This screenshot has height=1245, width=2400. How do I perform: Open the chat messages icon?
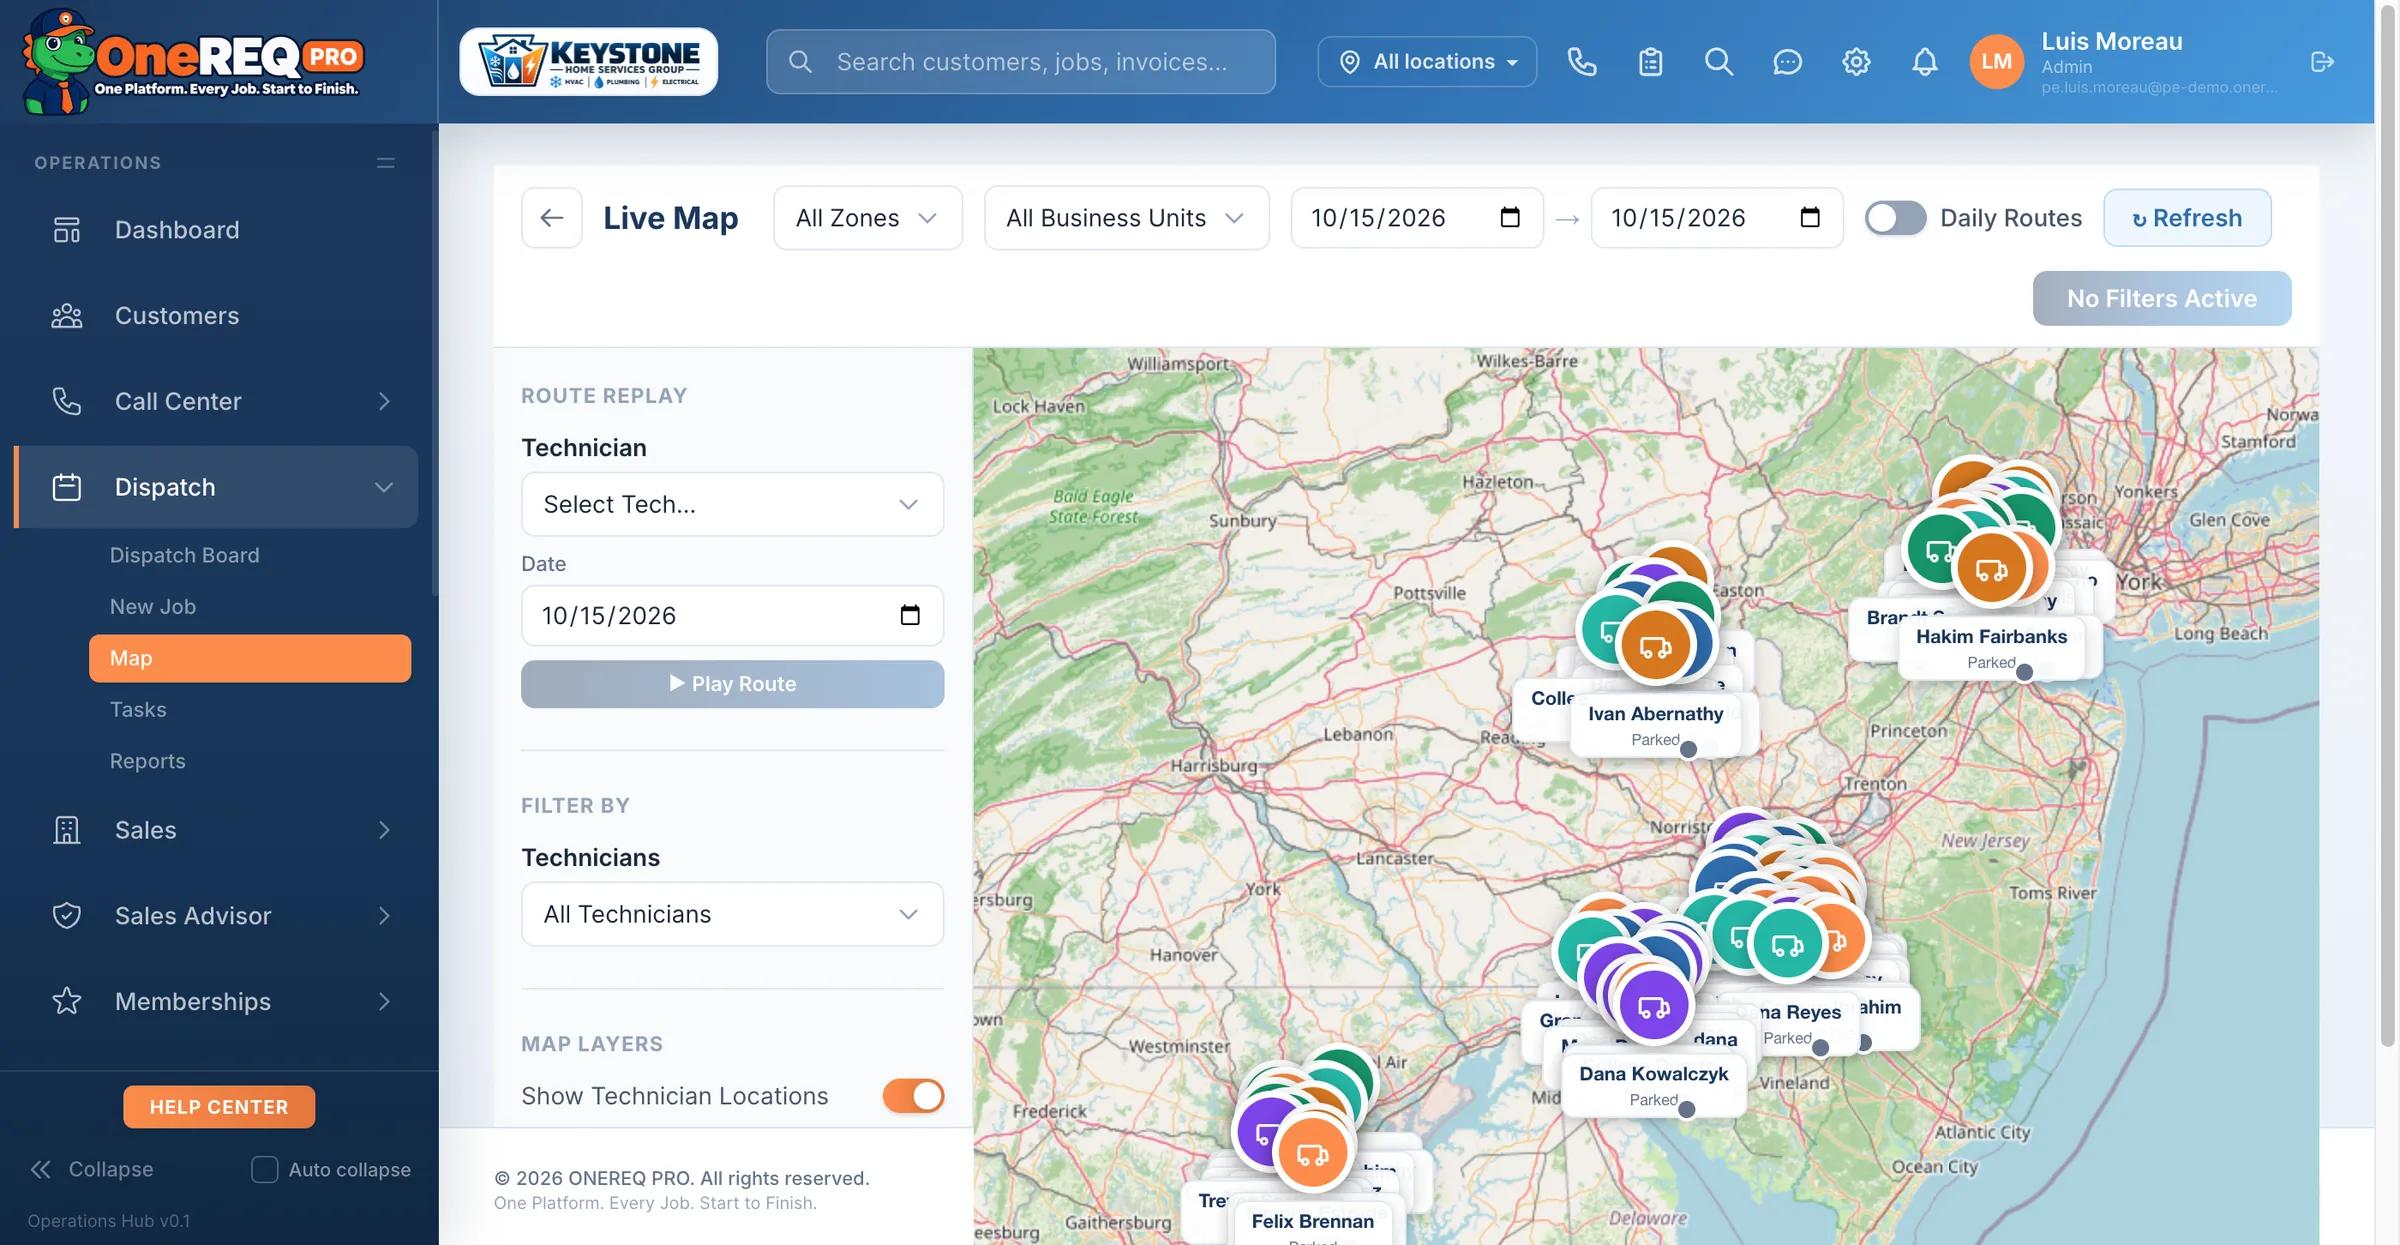(x=1787, y=62)
